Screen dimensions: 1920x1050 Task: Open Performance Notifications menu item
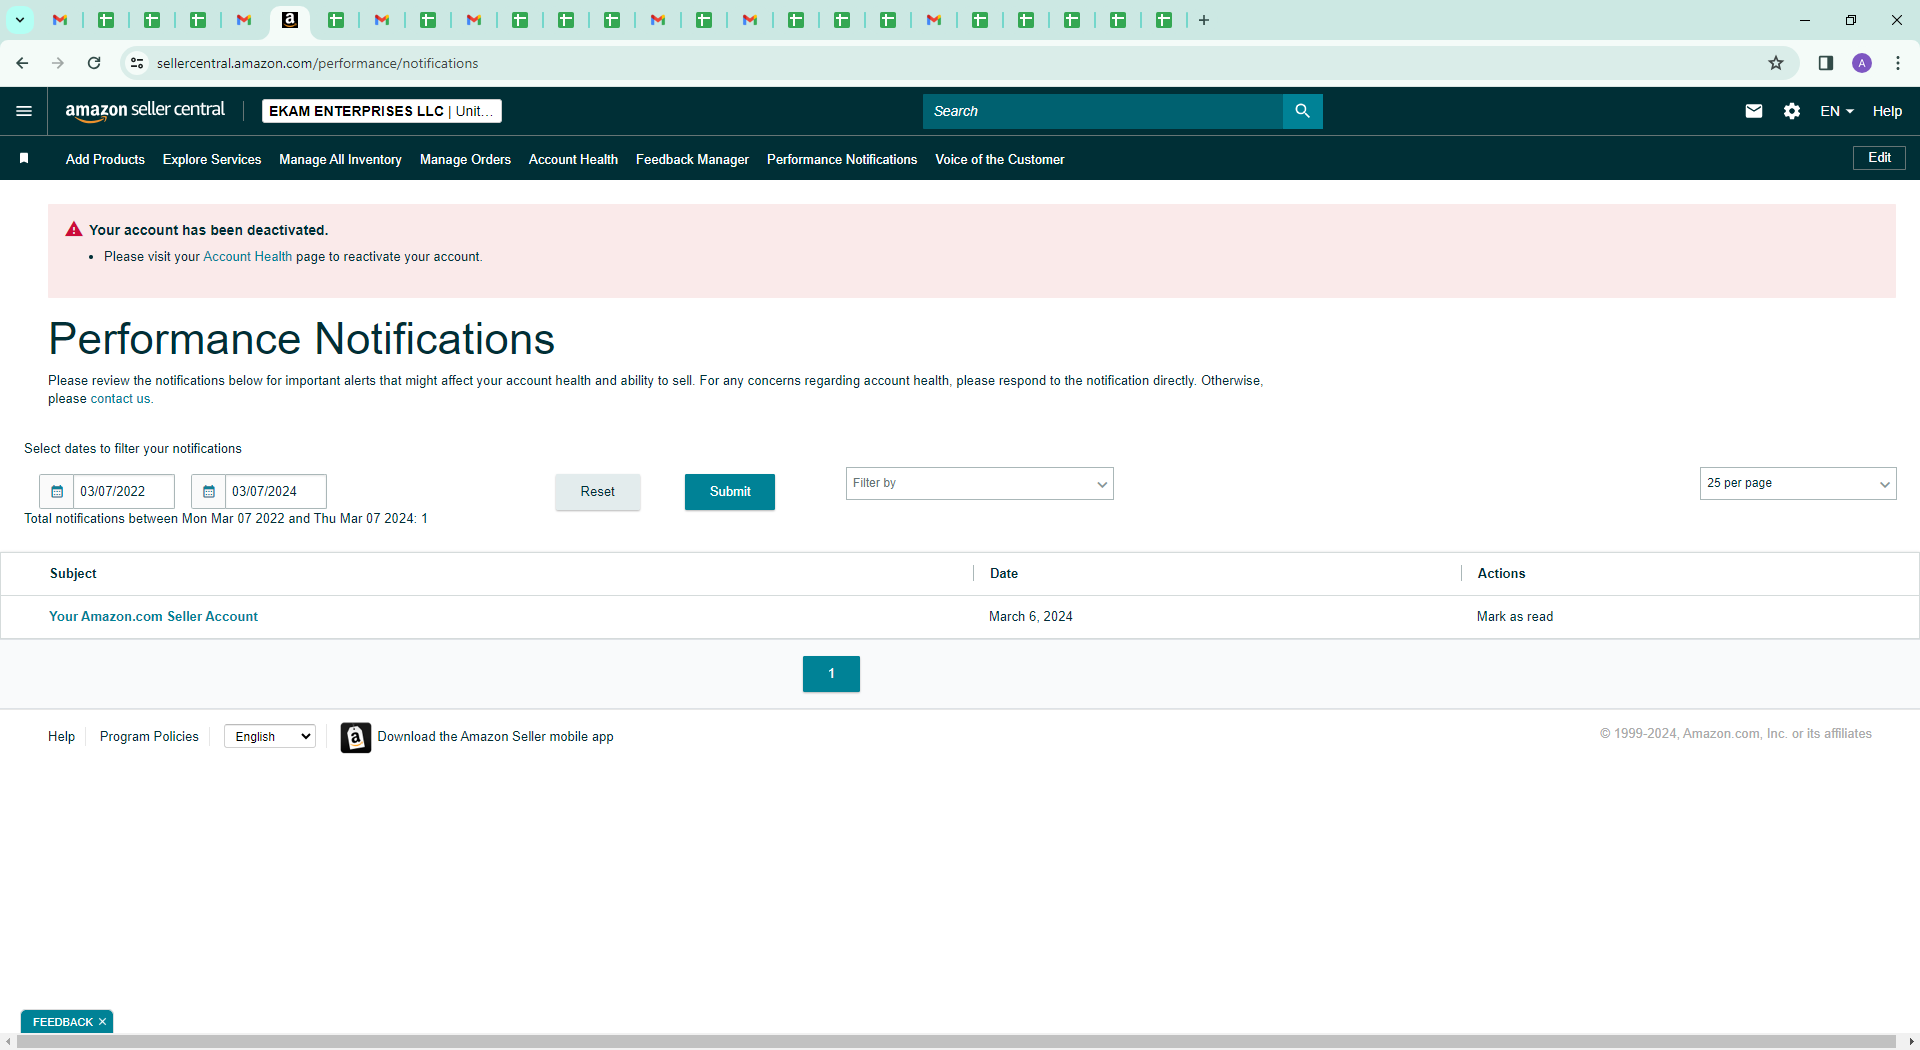(842, 159)
